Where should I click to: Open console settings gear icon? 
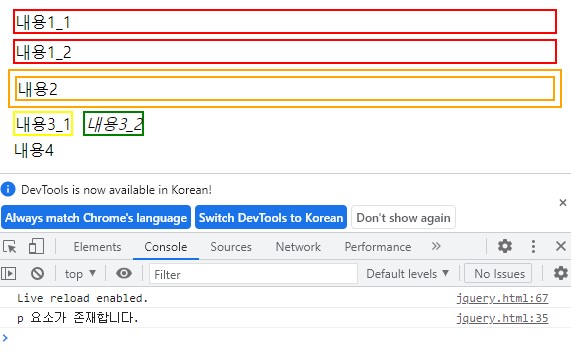(560, 273)
